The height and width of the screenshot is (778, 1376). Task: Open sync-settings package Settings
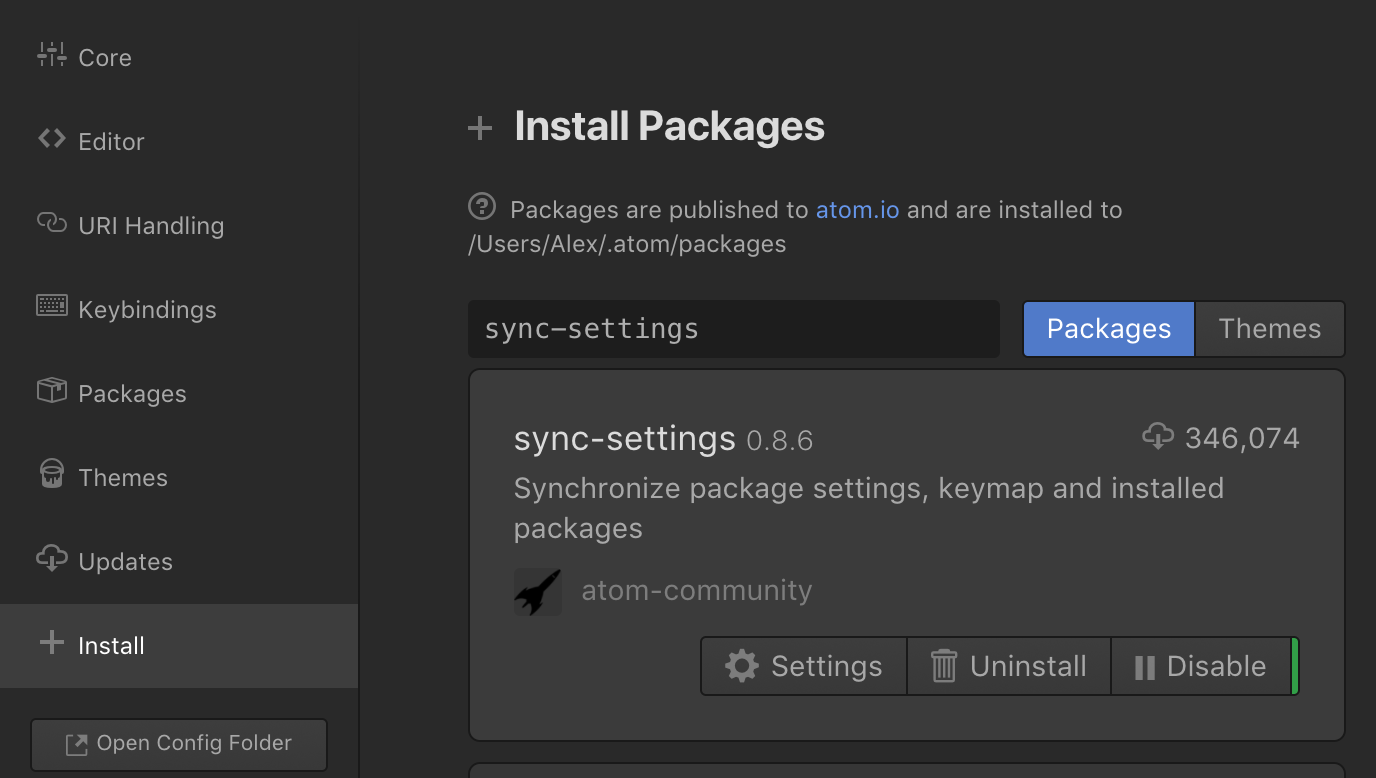click(804, 666)
